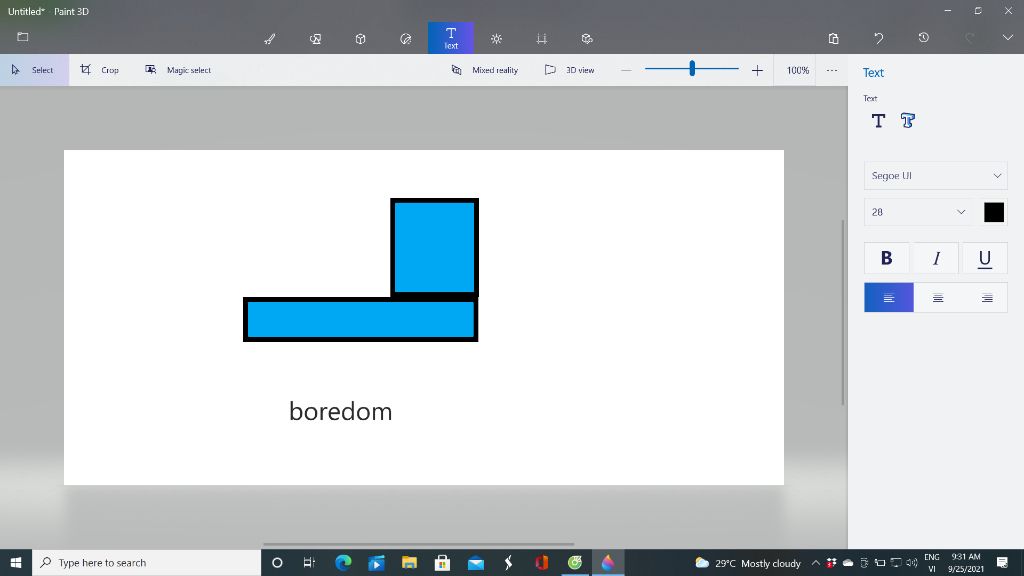The image size is (1024, 576).
Task: Undo the last action
Action: (x=878, y=39)
